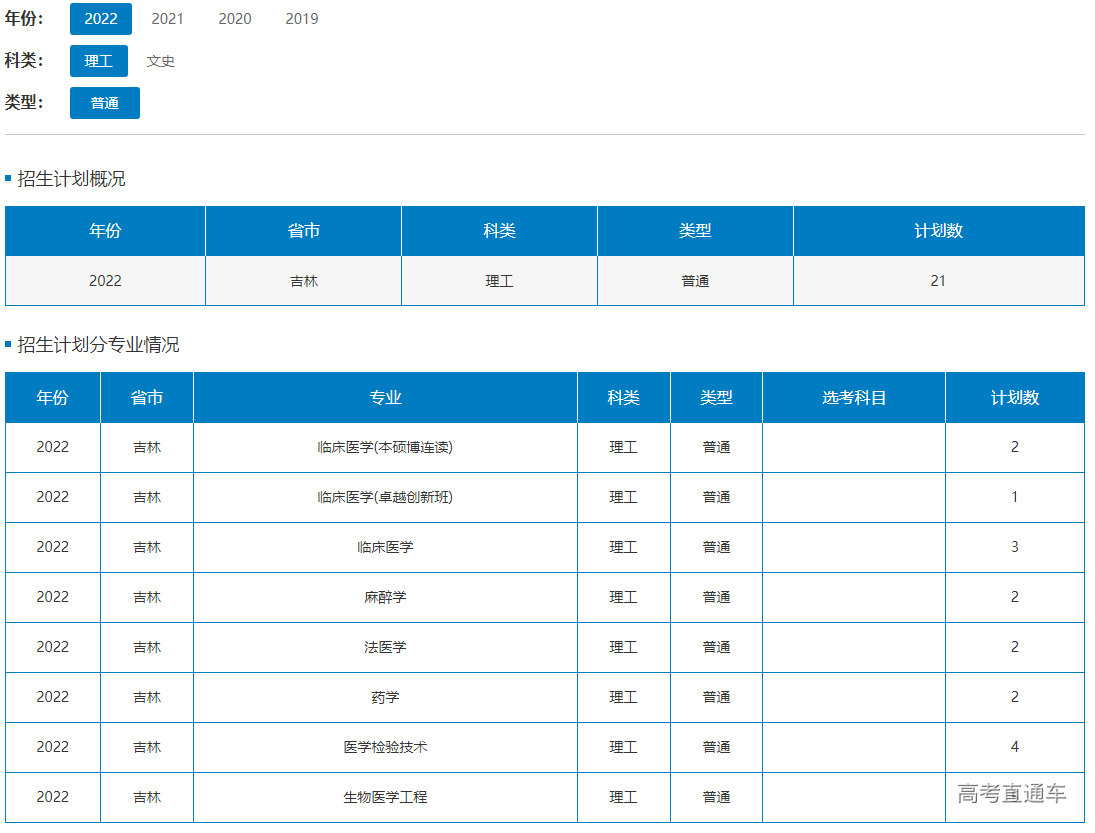Image resolution: width=1095 pixels, height=833 pixels.
Task: Click the 医学检验技术 major row
Action: pos(385,747)
